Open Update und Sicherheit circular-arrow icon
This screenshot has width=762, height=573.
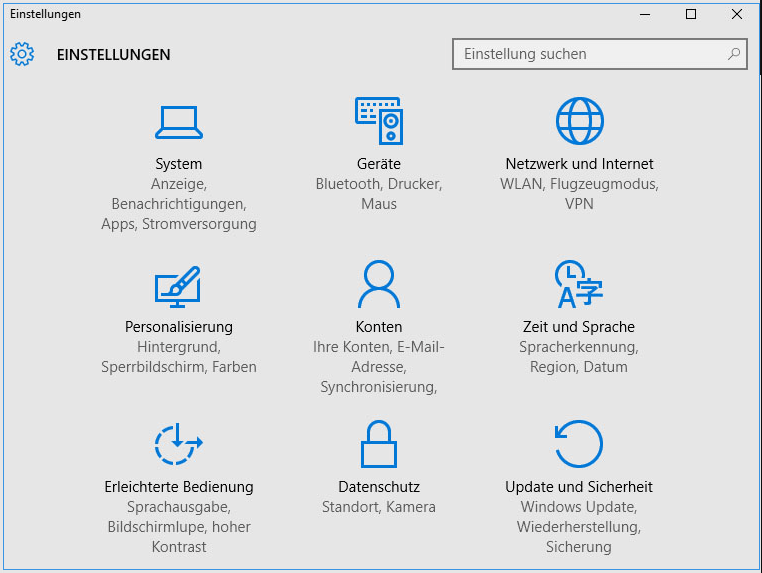coord(578,444)
